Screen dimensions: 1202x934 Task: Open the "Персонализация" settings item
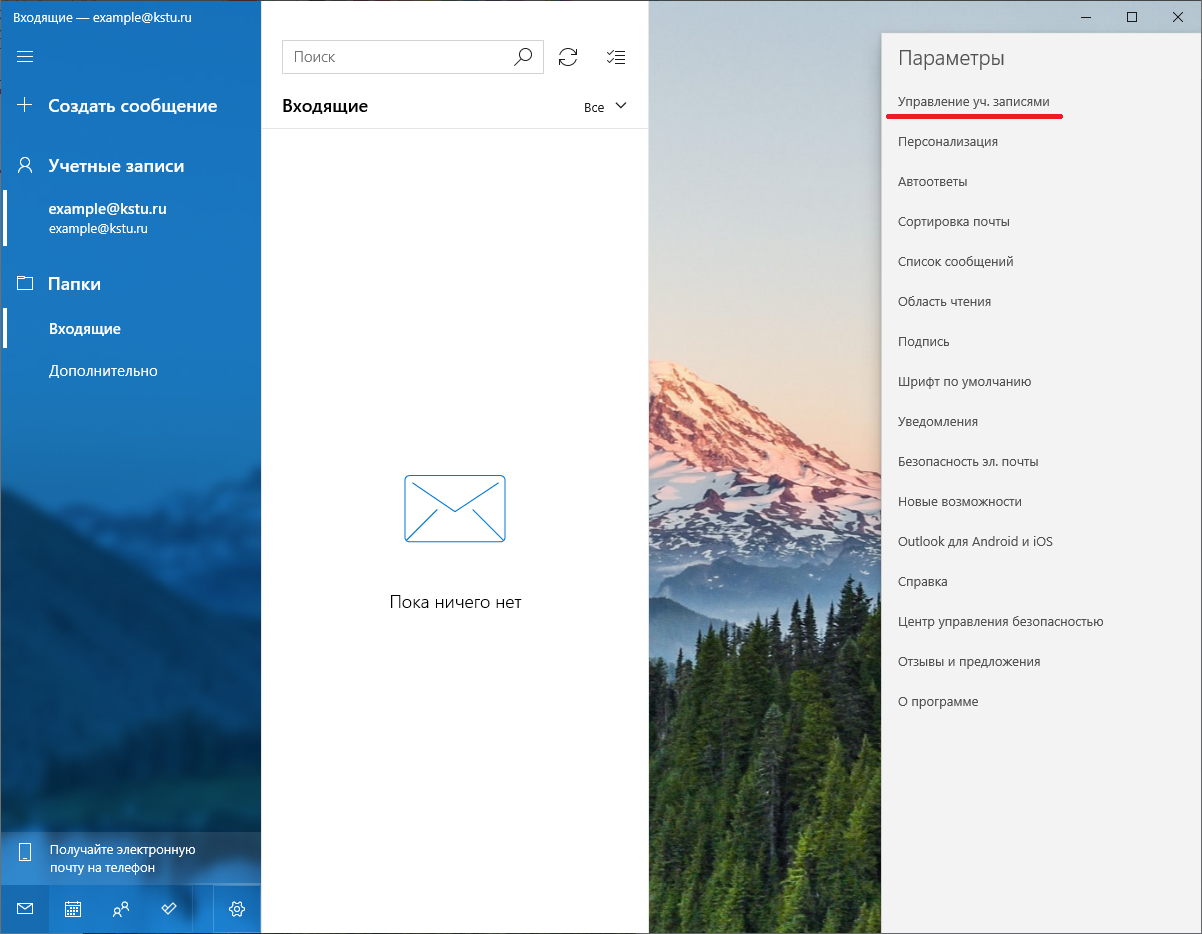(947, 142)
